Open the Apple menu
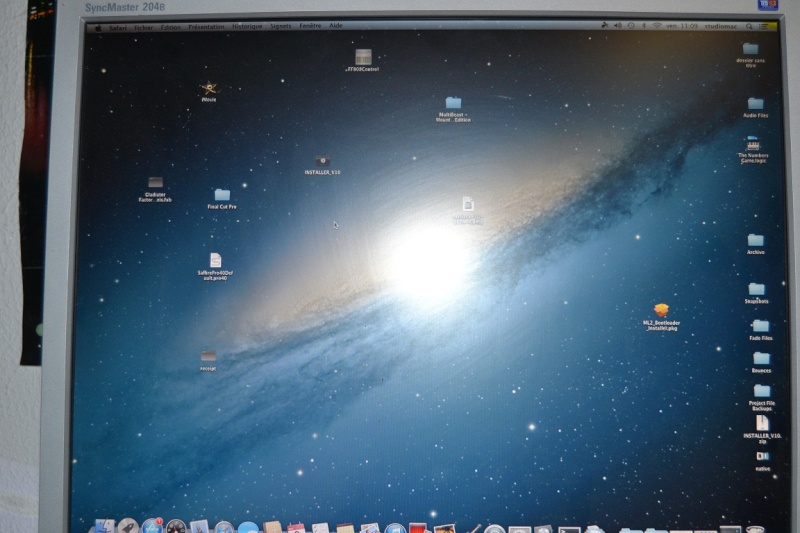Screen dimensions: 800x533 97,28
